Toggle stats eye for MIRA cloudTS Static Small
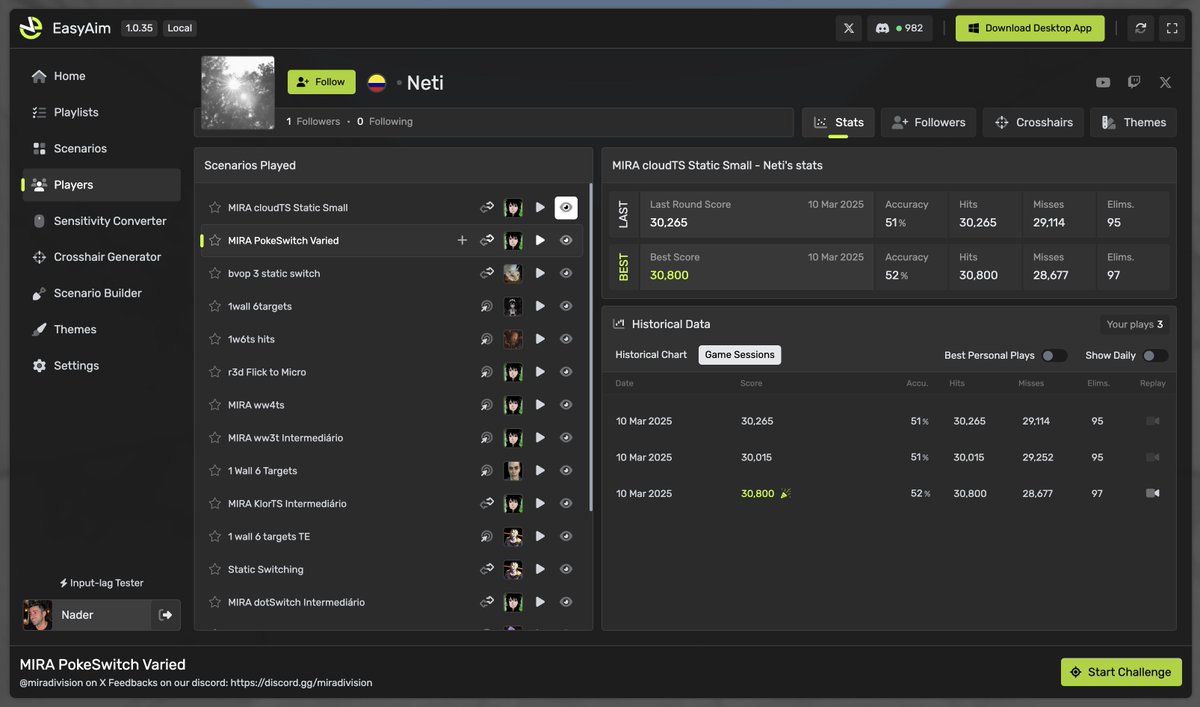The width and height of the screenshot is (1200, 707). pos(566,207)
